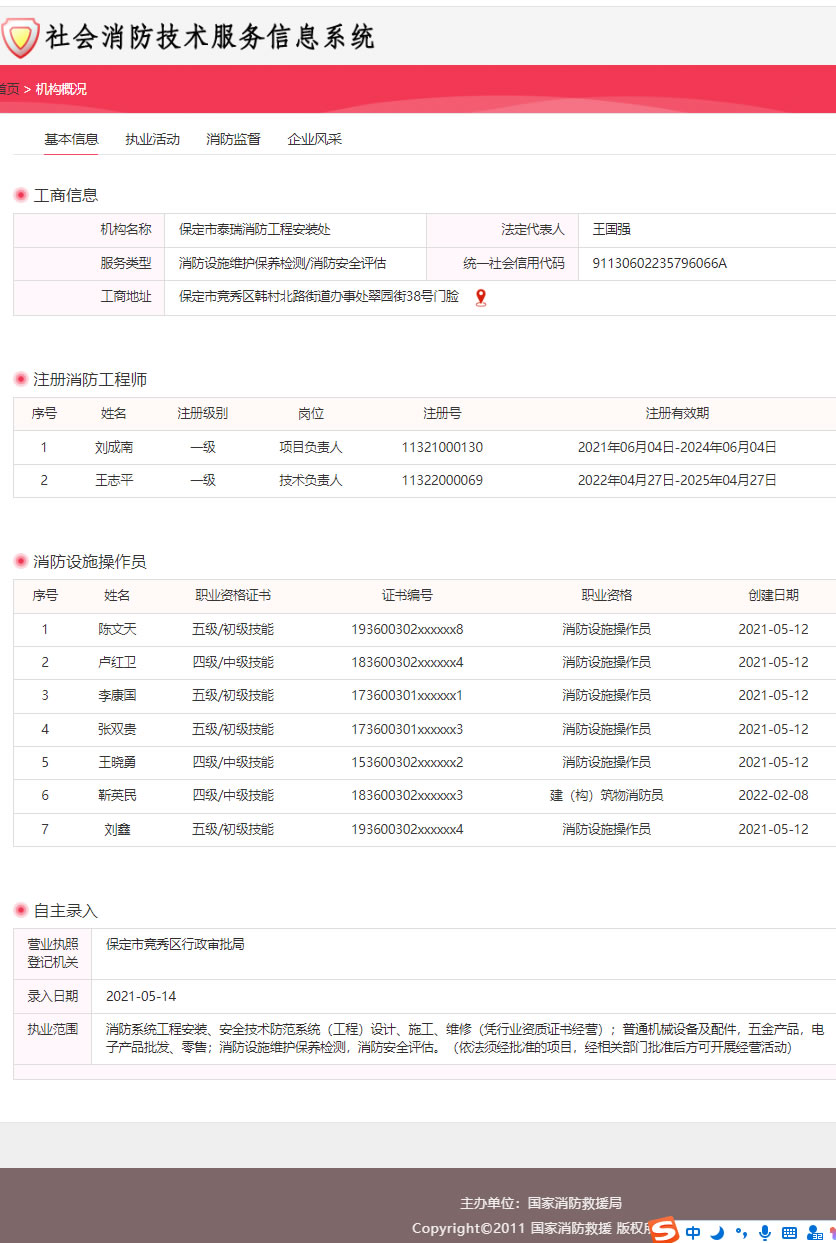Click the shield logo in the header
The height and width of the screenshot is (1243, 836).
coord(19,38)
